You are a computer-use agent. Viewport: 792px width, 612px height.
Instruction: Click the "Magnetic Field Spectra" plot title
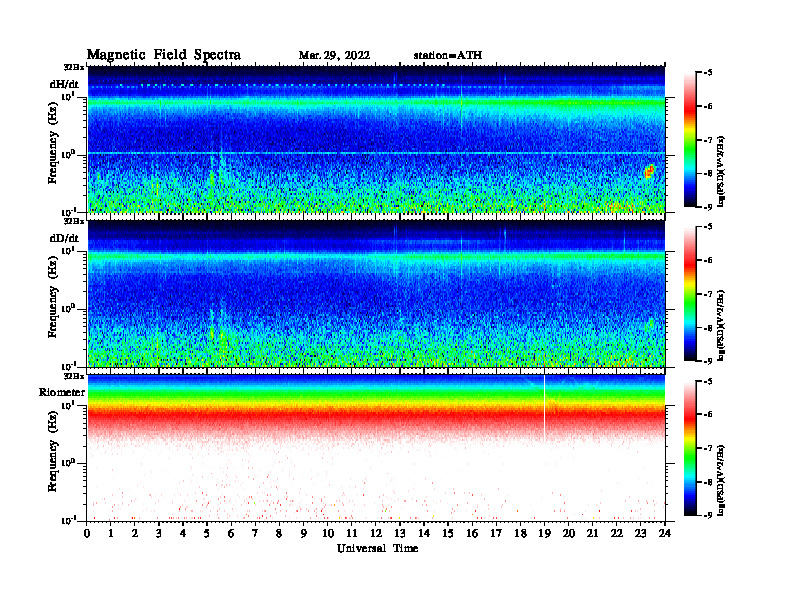164,55
